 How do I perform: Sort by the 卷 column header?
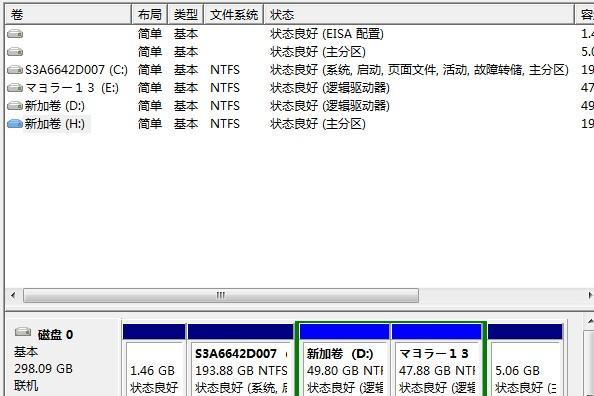pyautogui.click(x=68, y=15)
